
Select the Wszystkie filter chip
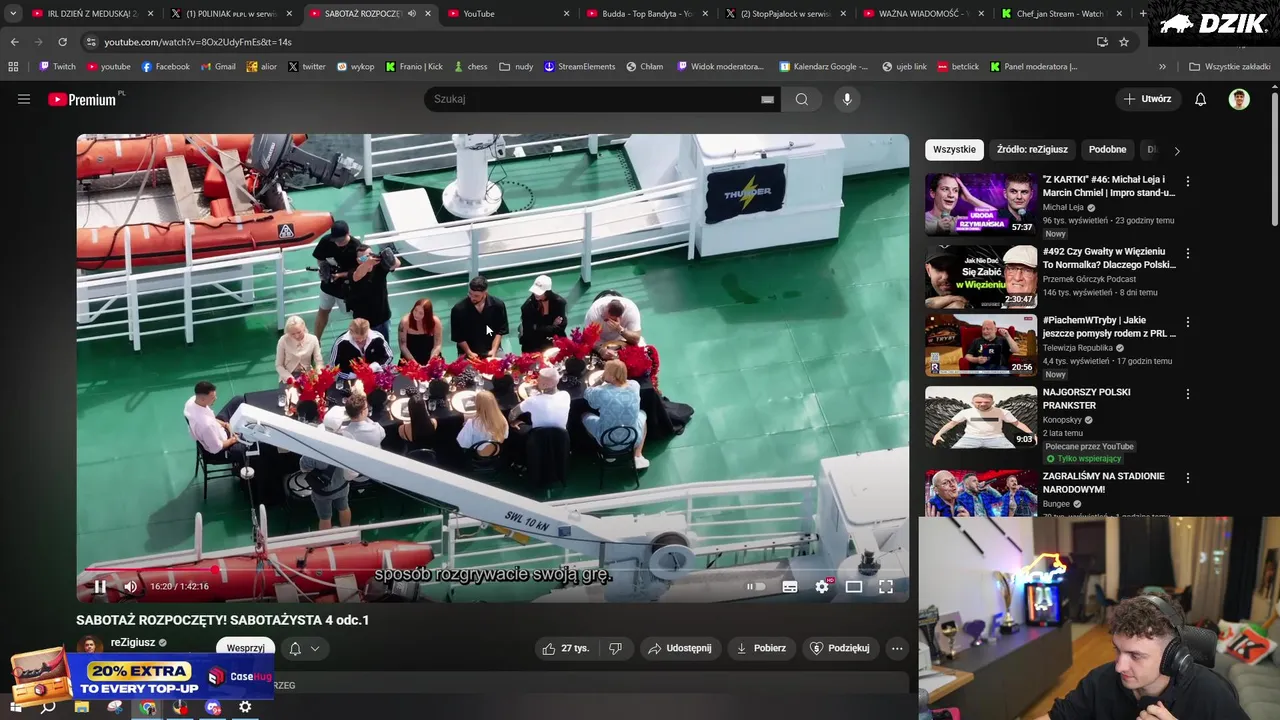click(954, 150)
